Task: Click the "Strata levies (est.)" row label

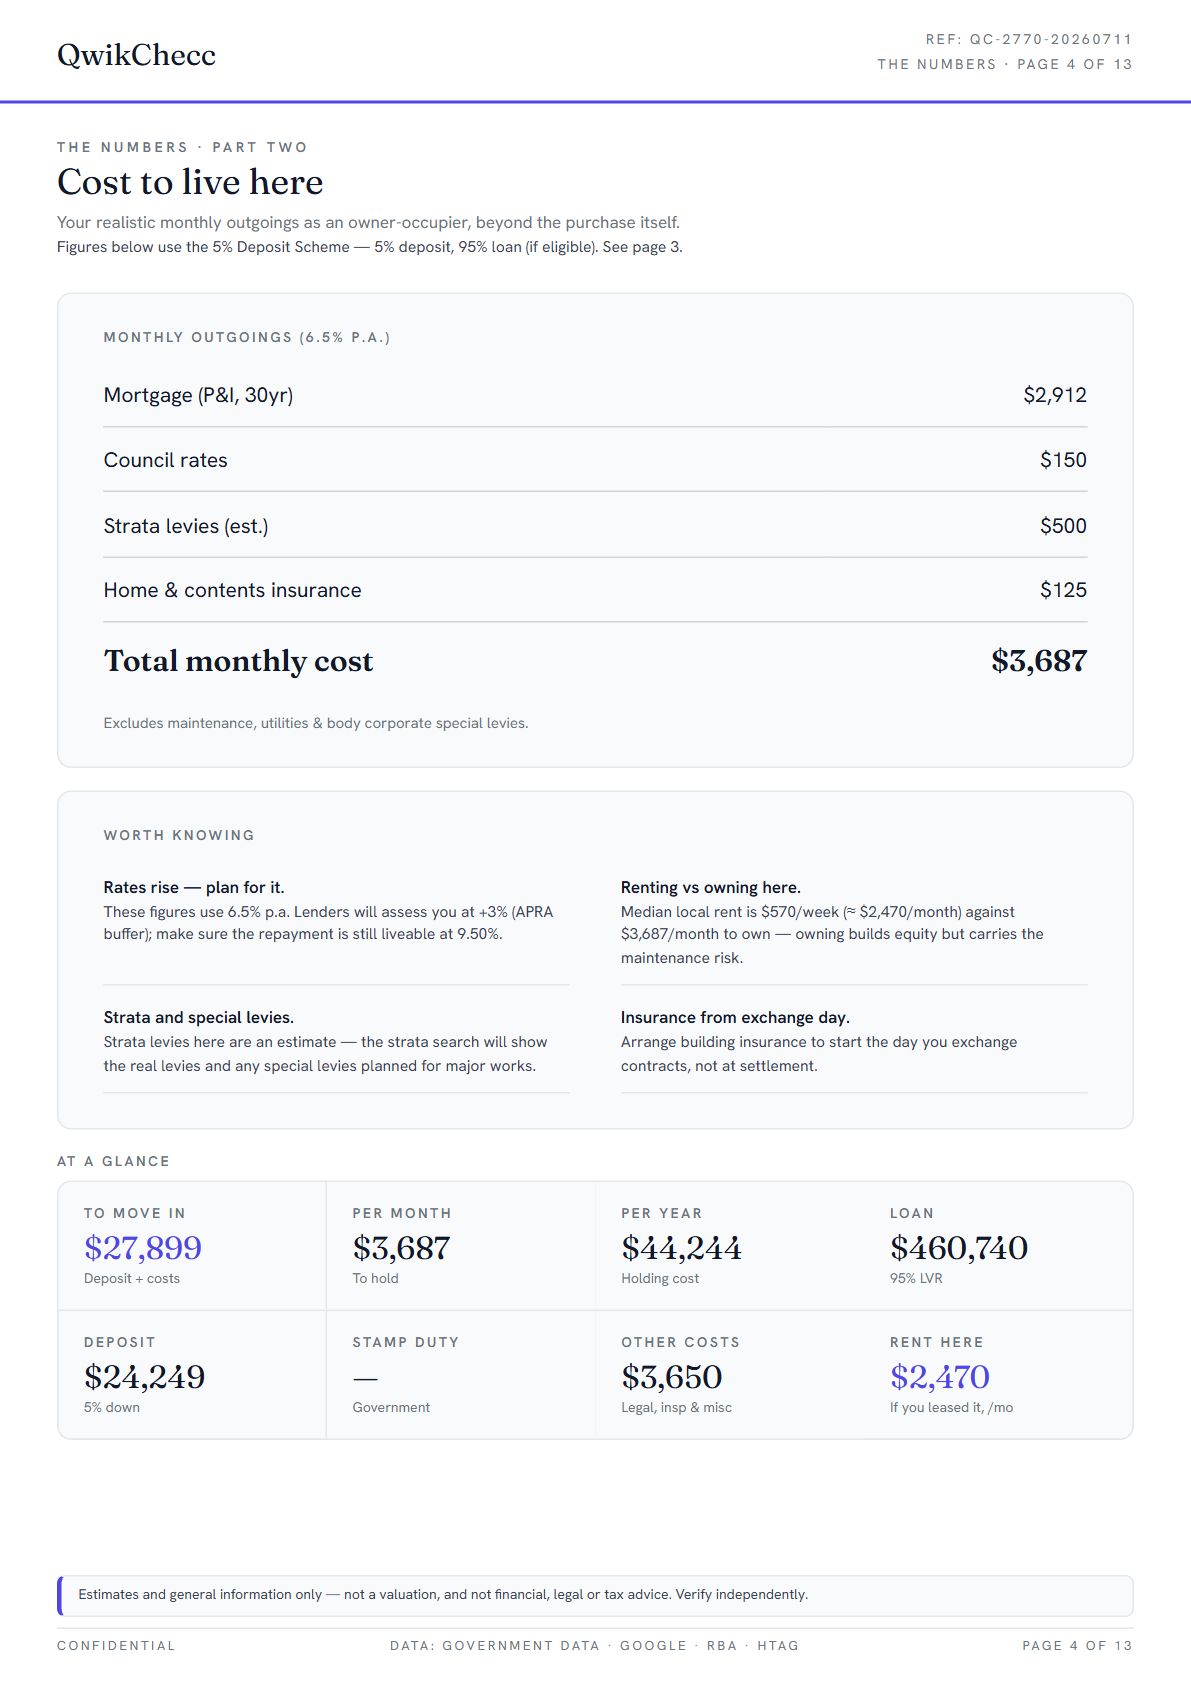Action: point(186,526)
